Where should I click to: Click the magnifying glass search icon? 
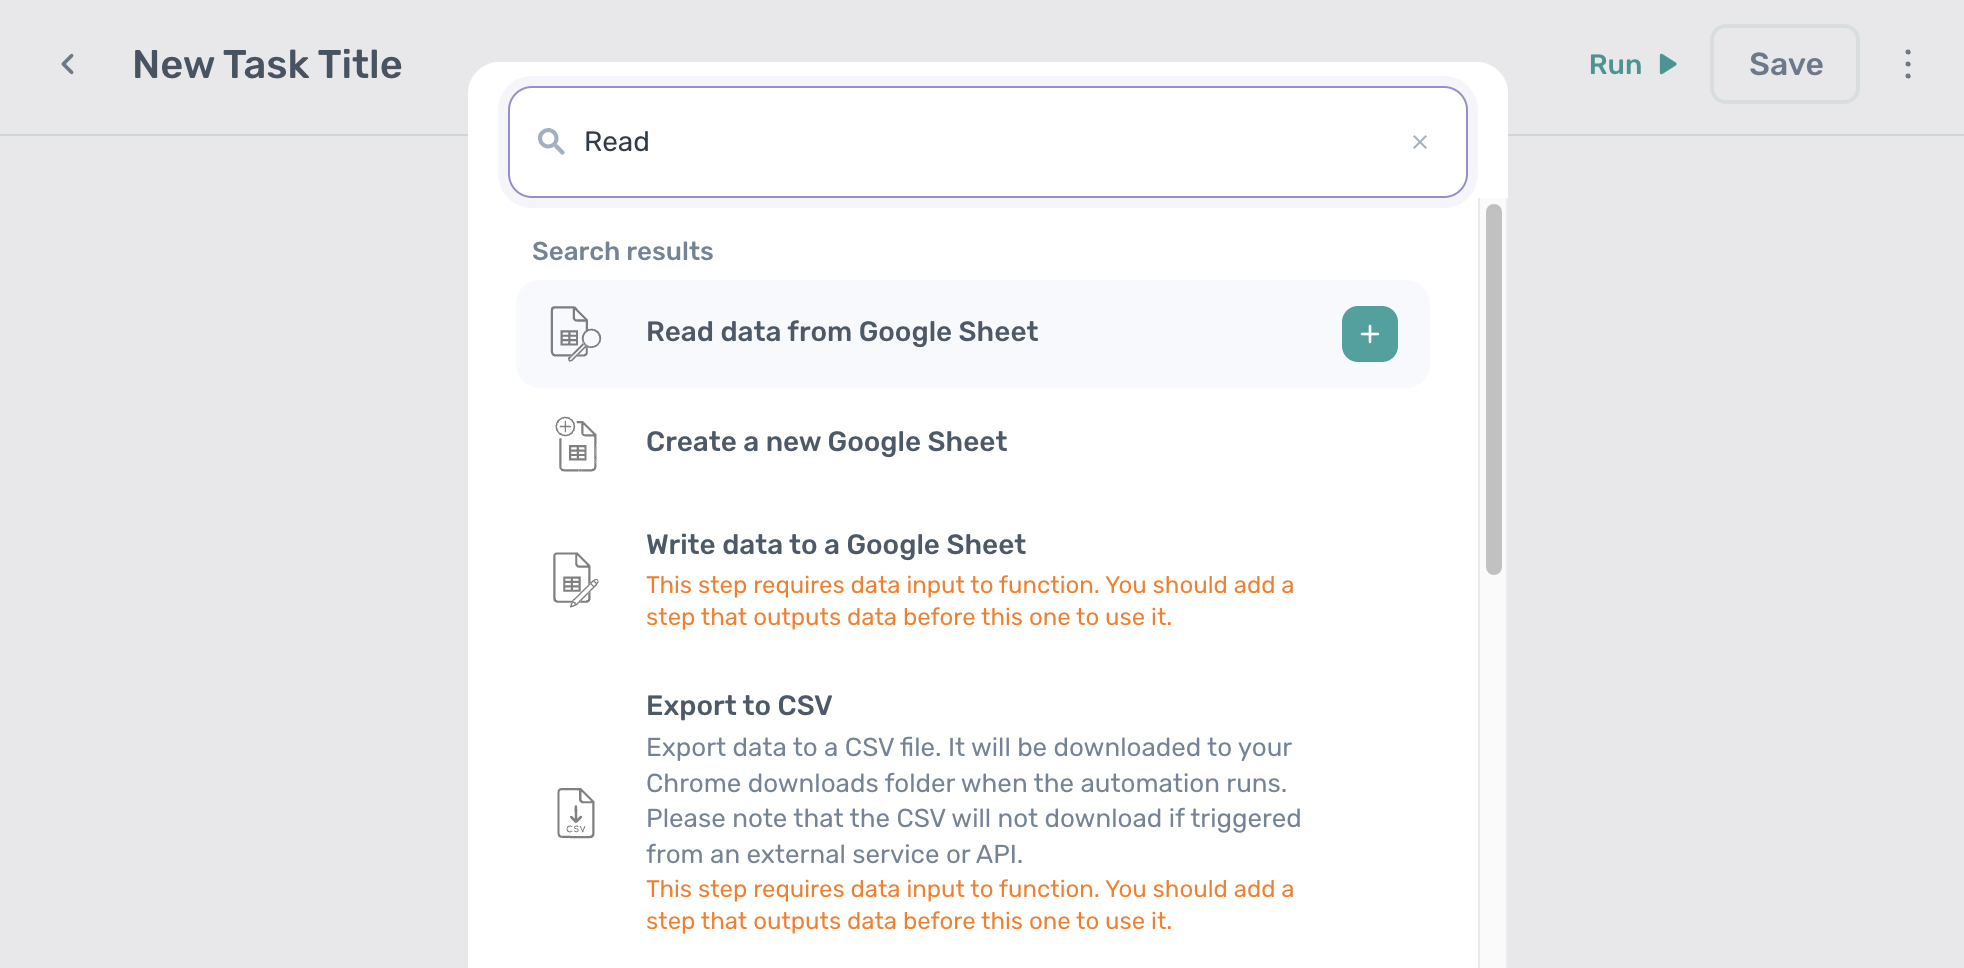pos(551,142)
